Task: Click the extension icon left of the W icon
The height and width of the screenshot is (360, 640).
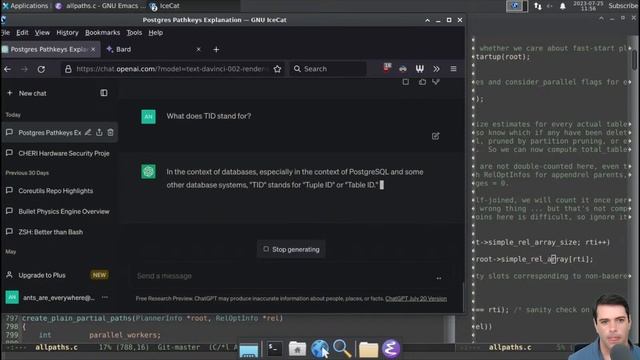Action: (x=403, y=69)
